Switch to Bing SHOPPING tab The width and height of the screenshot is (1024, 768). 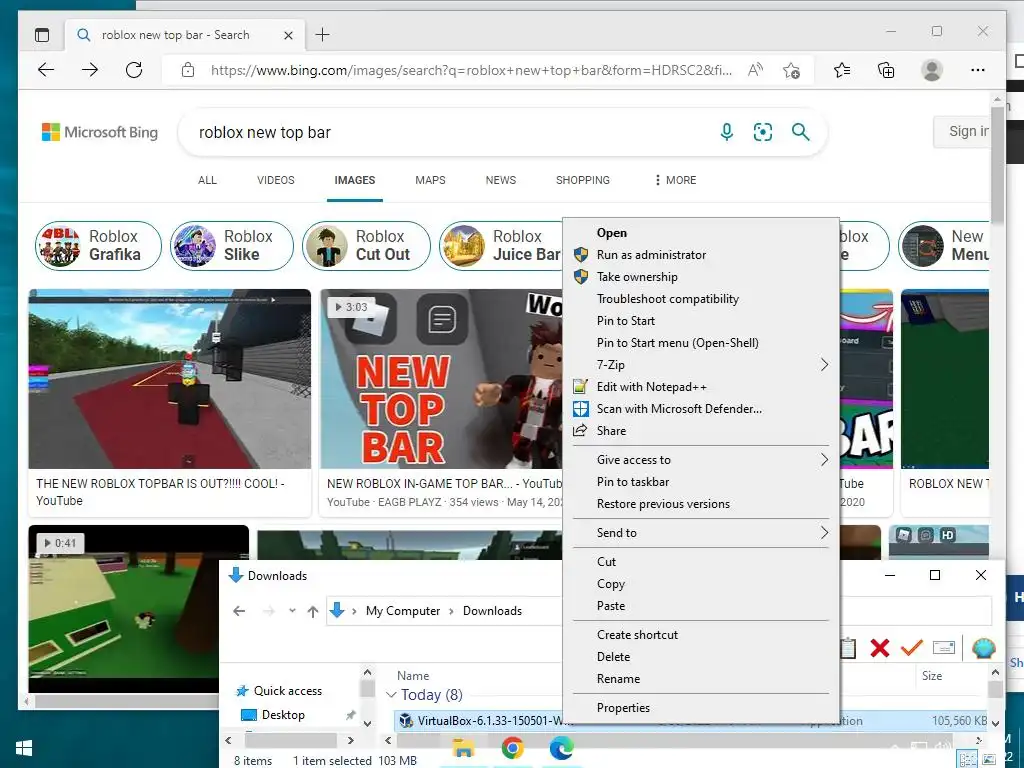pos(583,180)
